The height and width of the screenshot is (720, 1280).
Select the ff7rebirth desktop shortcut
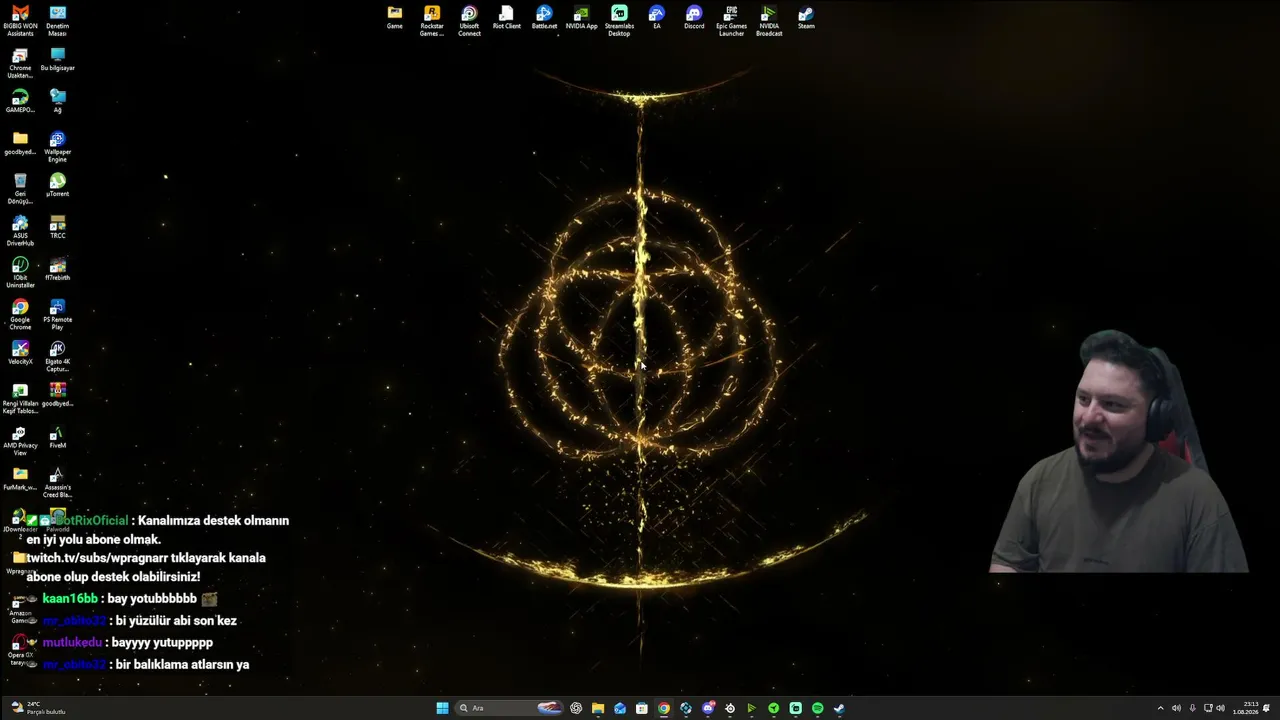point(58,269)
